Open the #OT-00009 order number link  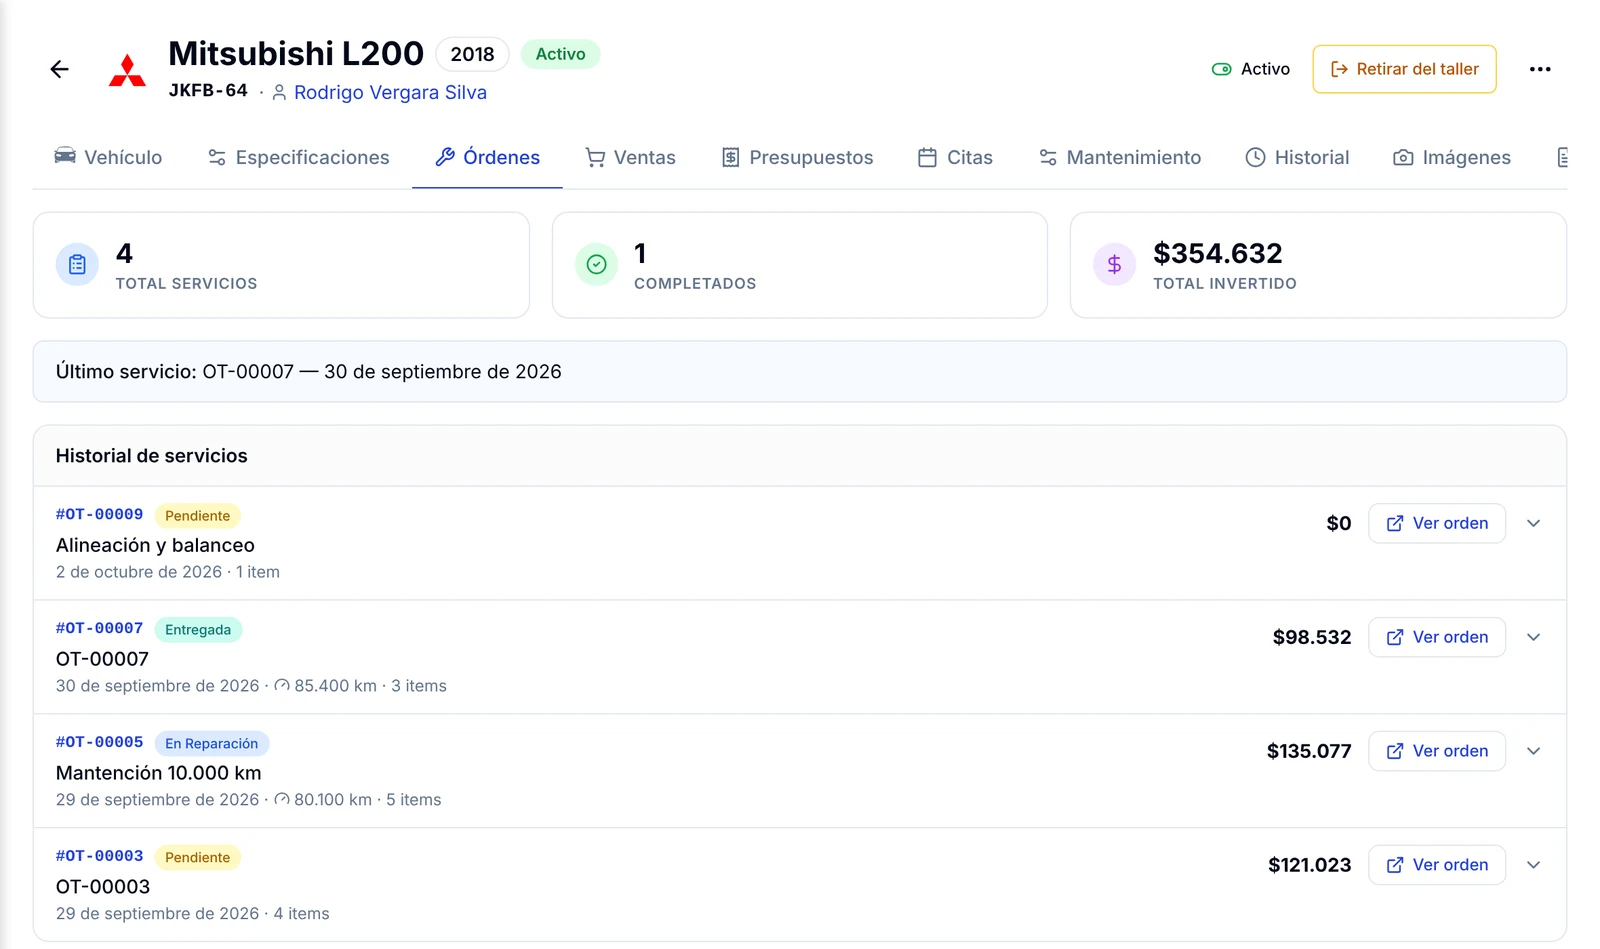pyautogui.click(x=99, y=515)
